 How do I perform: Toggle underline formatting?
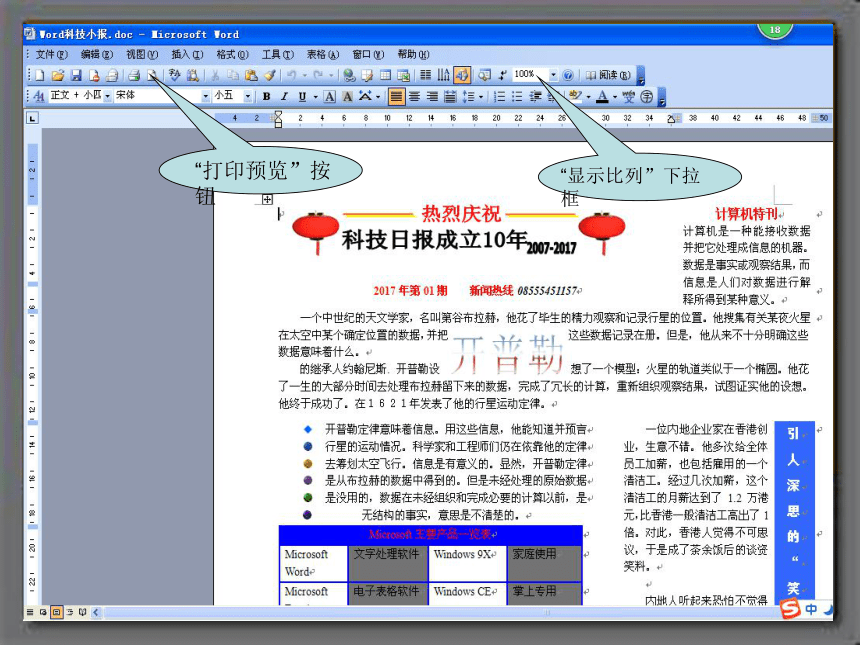tap(302, 97)
